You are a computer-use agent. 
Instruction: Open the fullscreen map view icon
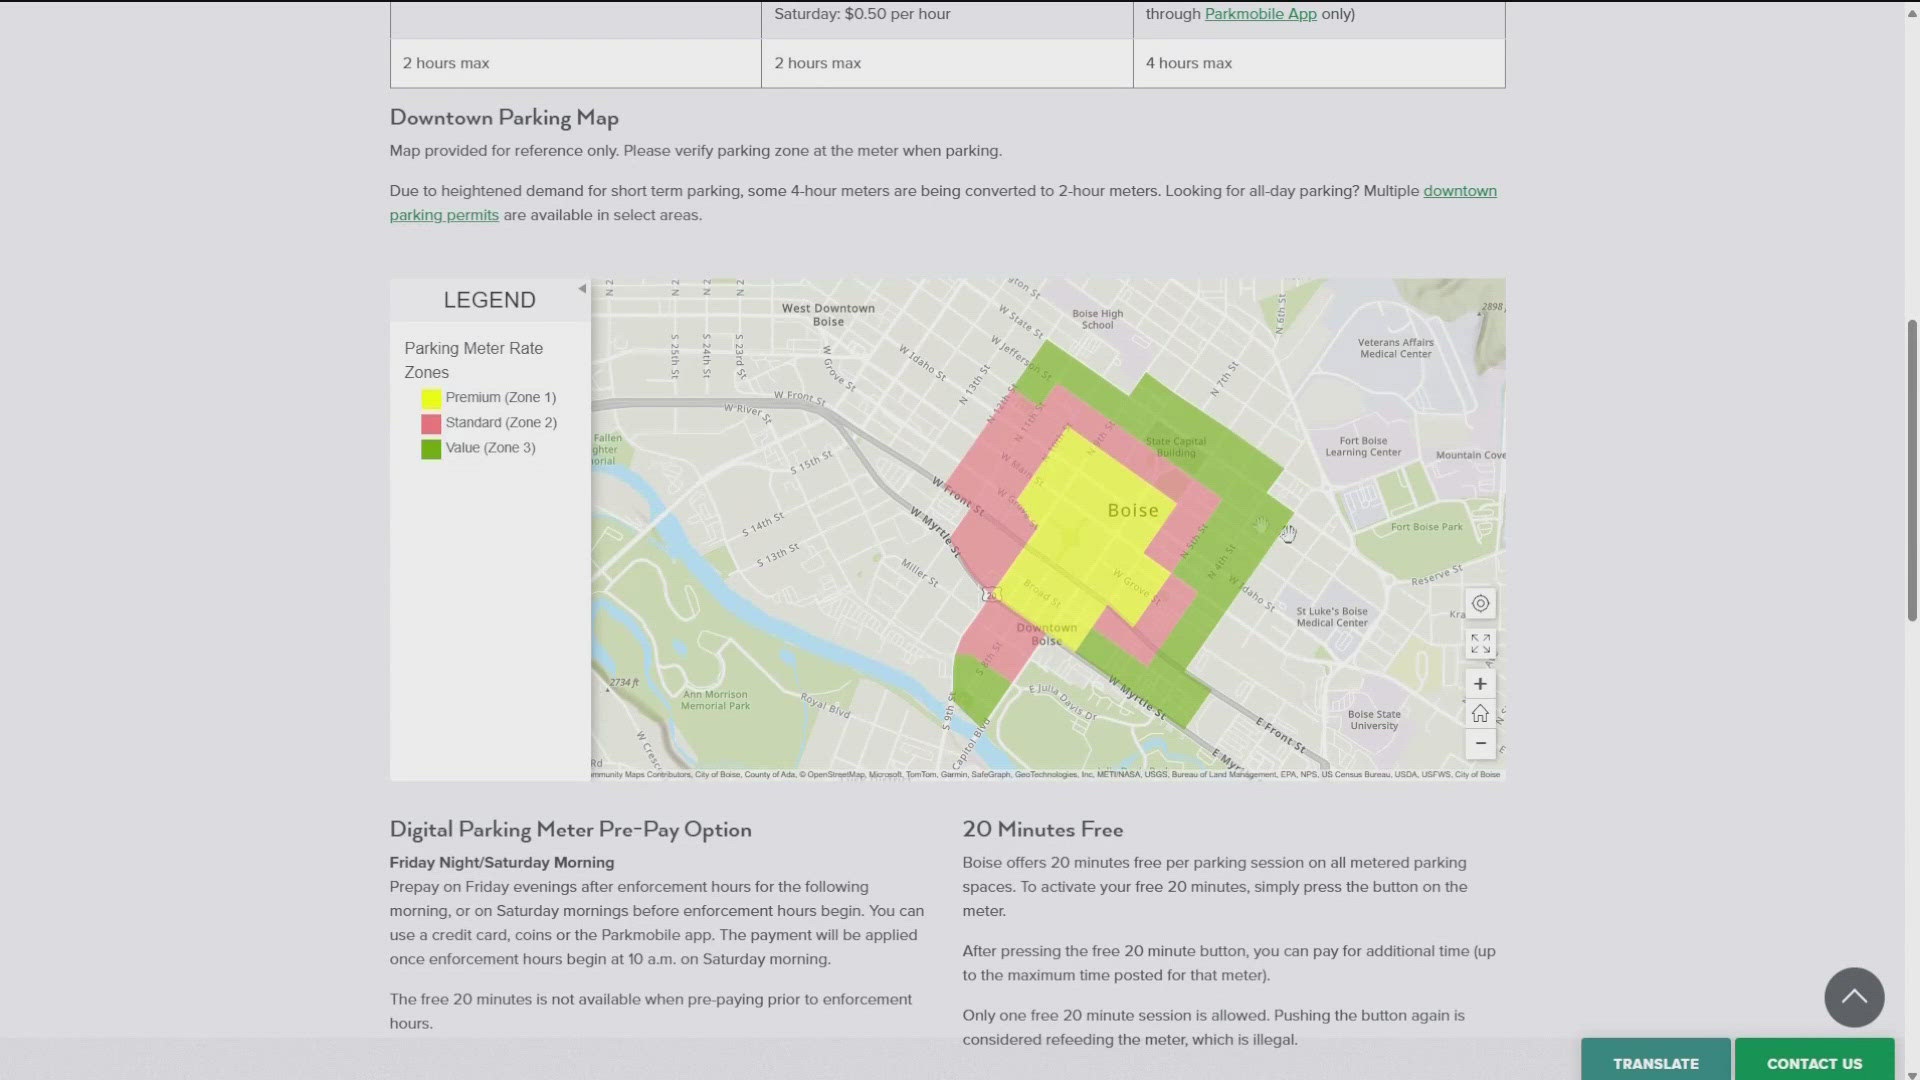[x=1480, y=644]
